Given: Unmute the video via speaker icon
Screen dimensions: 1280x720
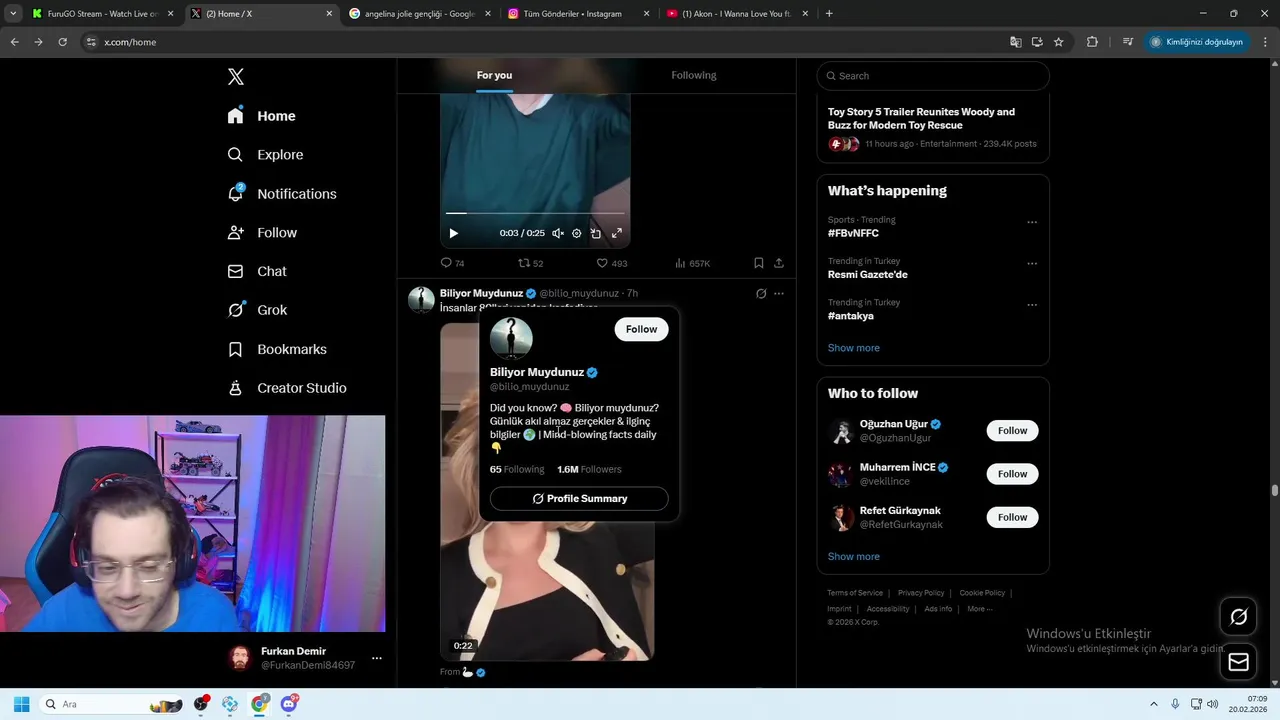Looking at the screenshot, I should (x=558, y=233).
